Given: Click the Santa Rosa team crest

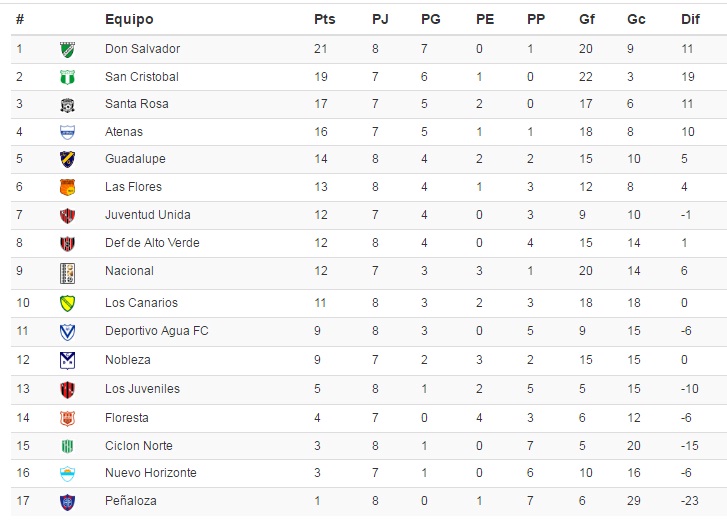Looking at the screenshot, I should (68, 105).
